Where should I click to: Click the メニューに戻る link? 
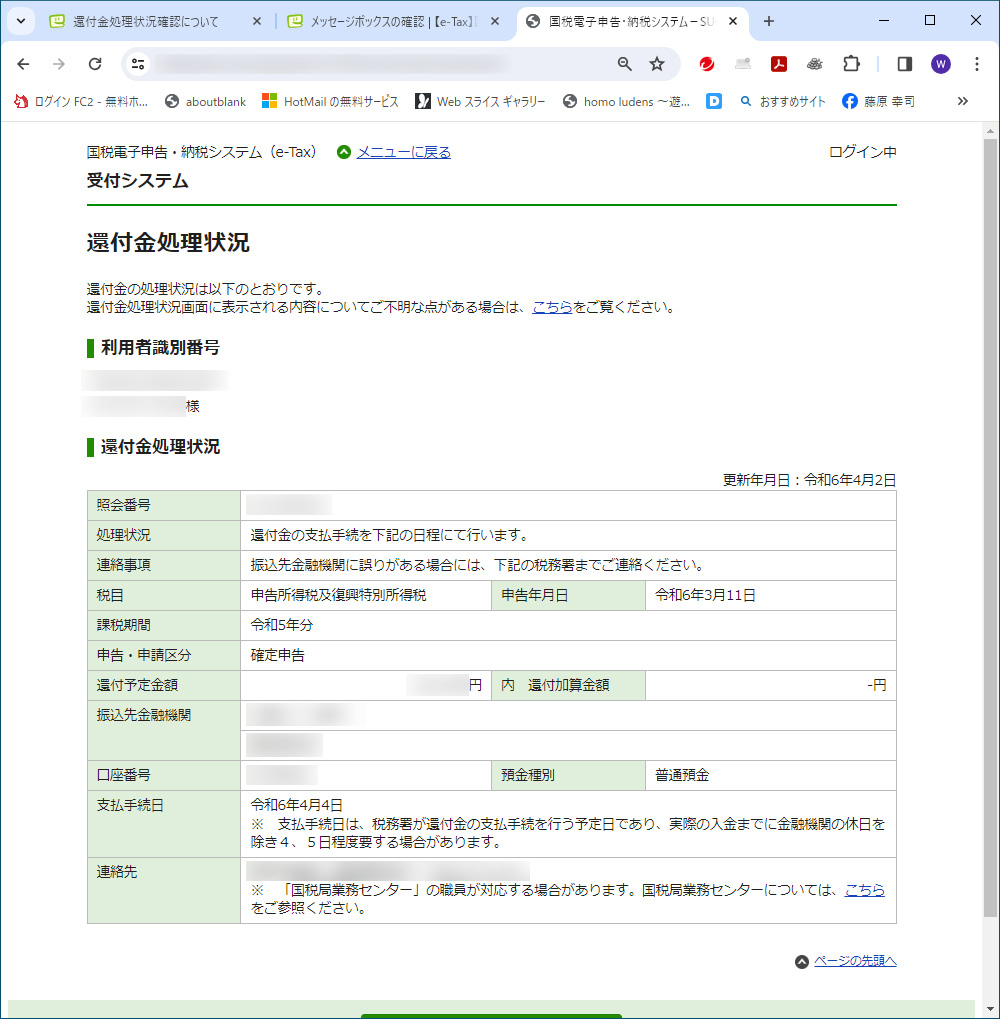[403, 152]
